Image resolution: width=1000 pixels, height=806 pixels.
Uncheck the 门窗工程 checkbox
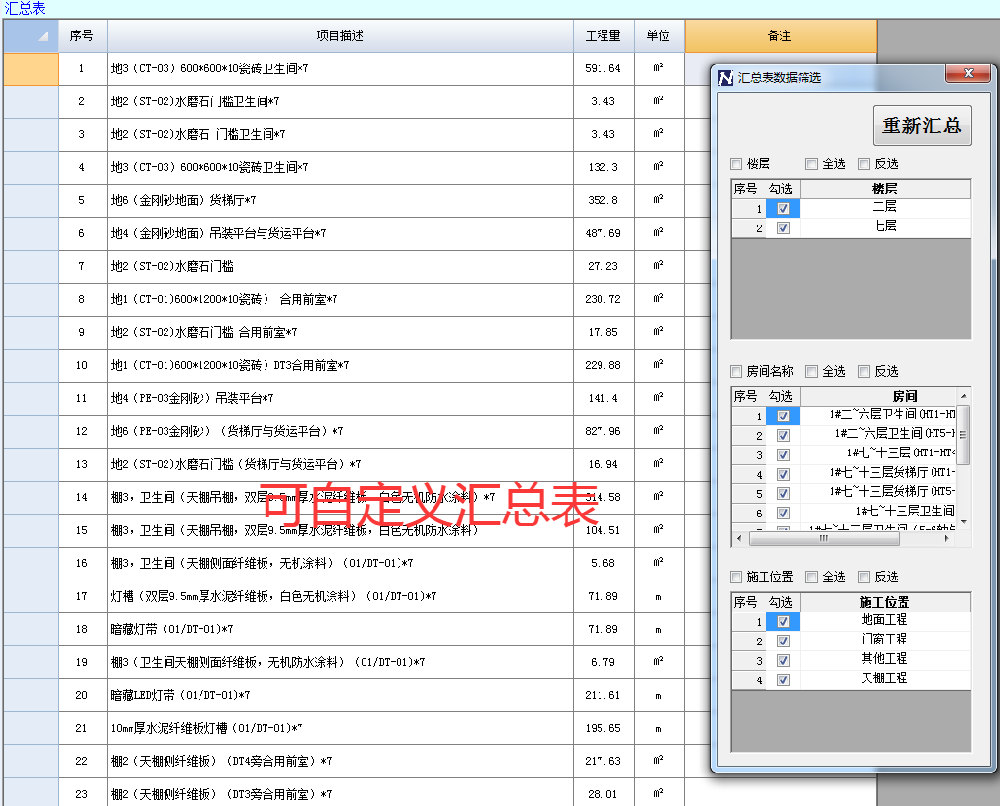(783, 641)
